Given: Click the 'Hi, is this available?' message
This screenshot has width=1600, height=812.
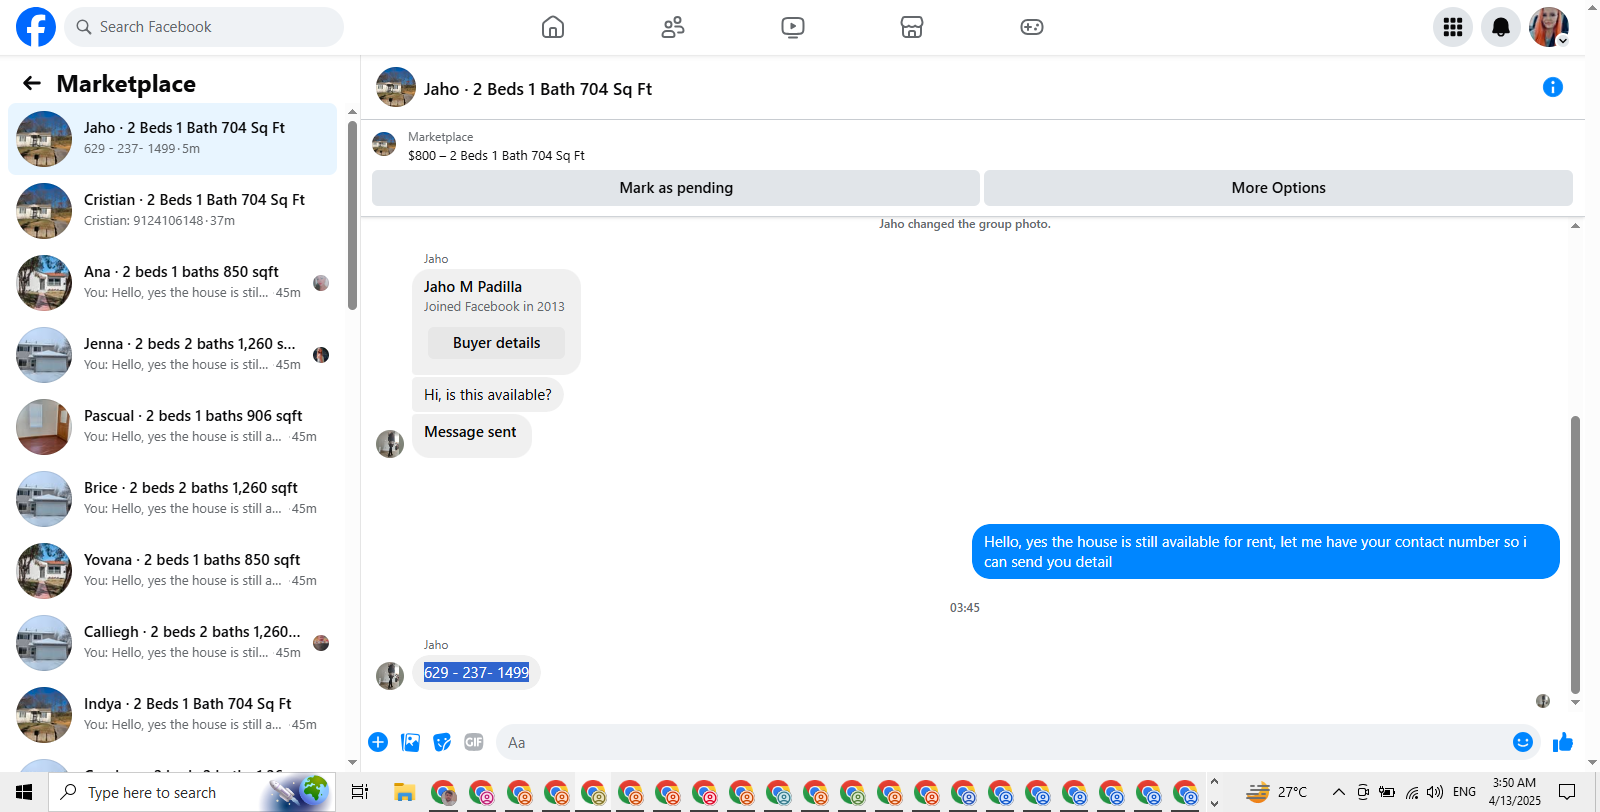Looking at the screenshot, I should coord(488,395).
